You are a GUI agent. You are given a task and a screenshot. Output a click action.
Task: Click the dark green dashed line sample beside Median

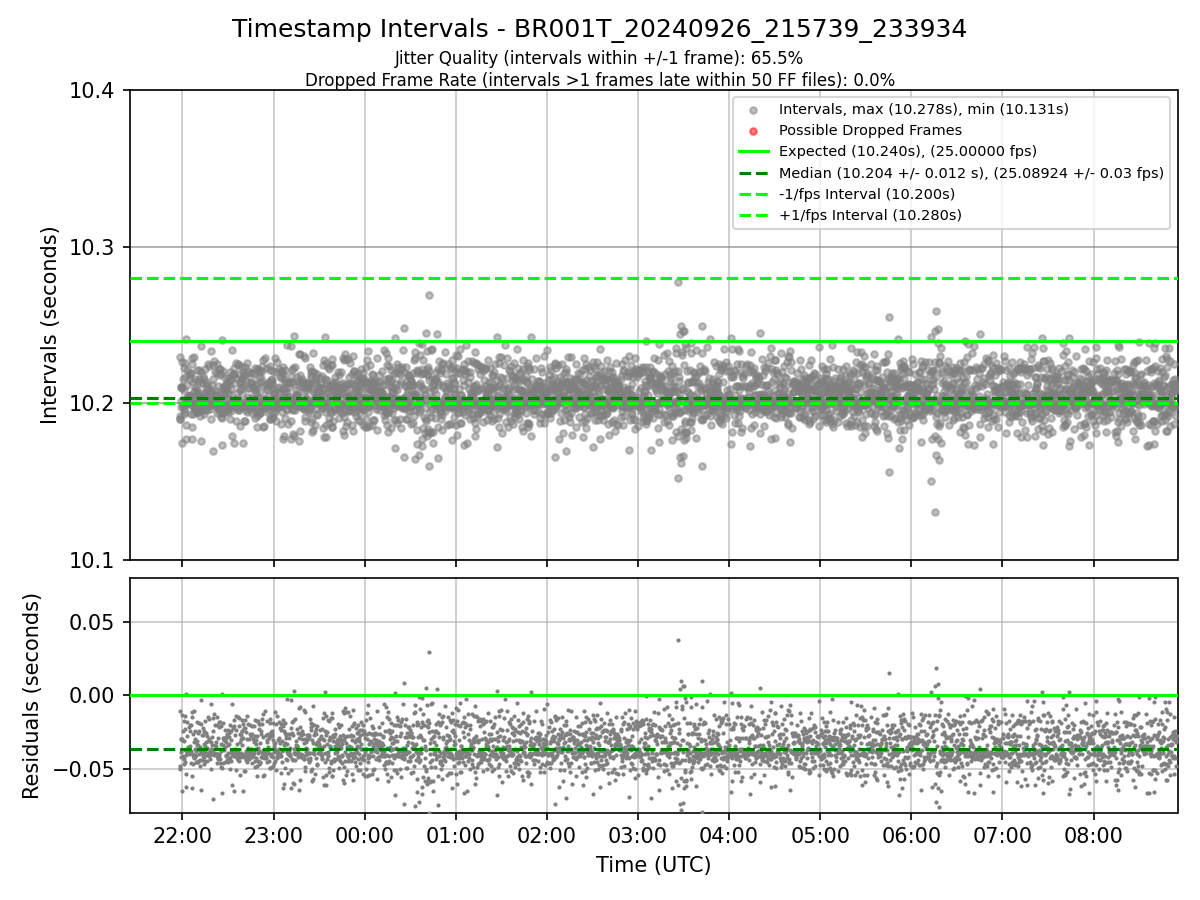(754, 173)
